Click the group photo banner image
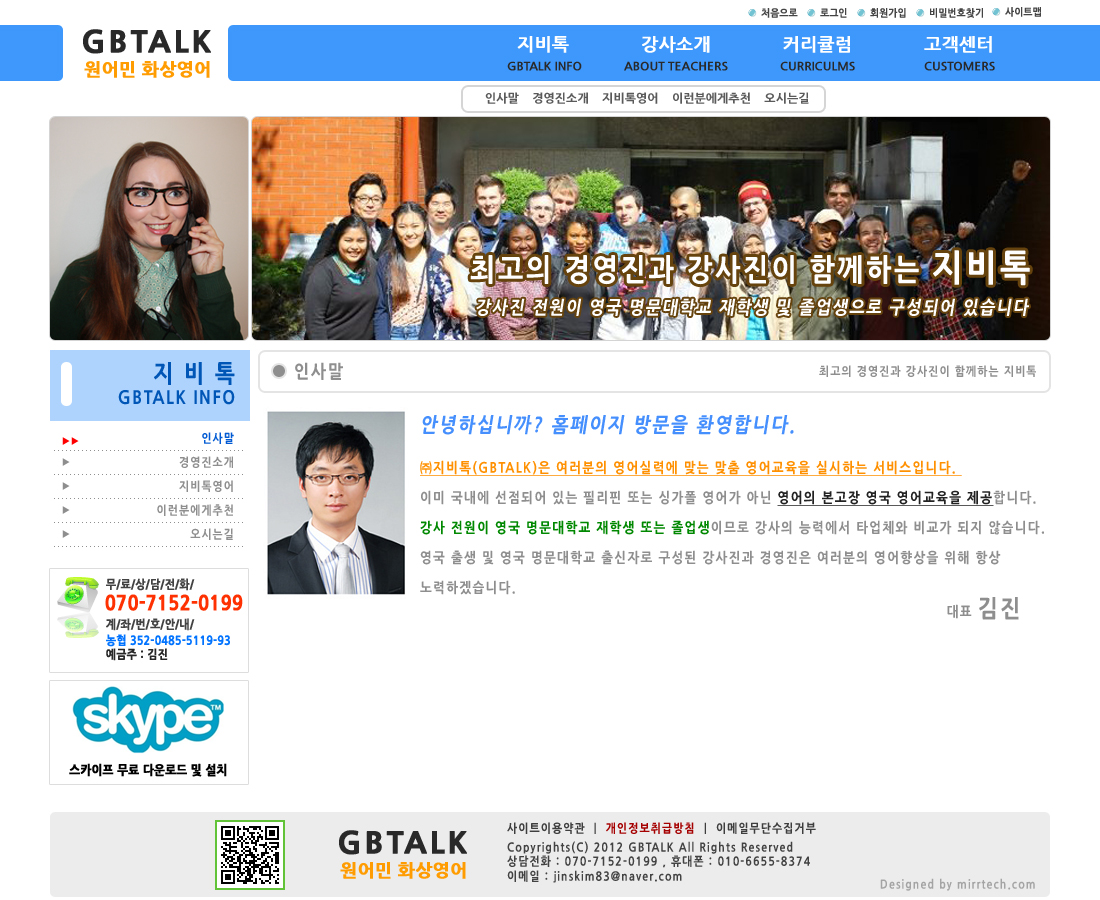1100x900 pixels. [x=650, y=228]
